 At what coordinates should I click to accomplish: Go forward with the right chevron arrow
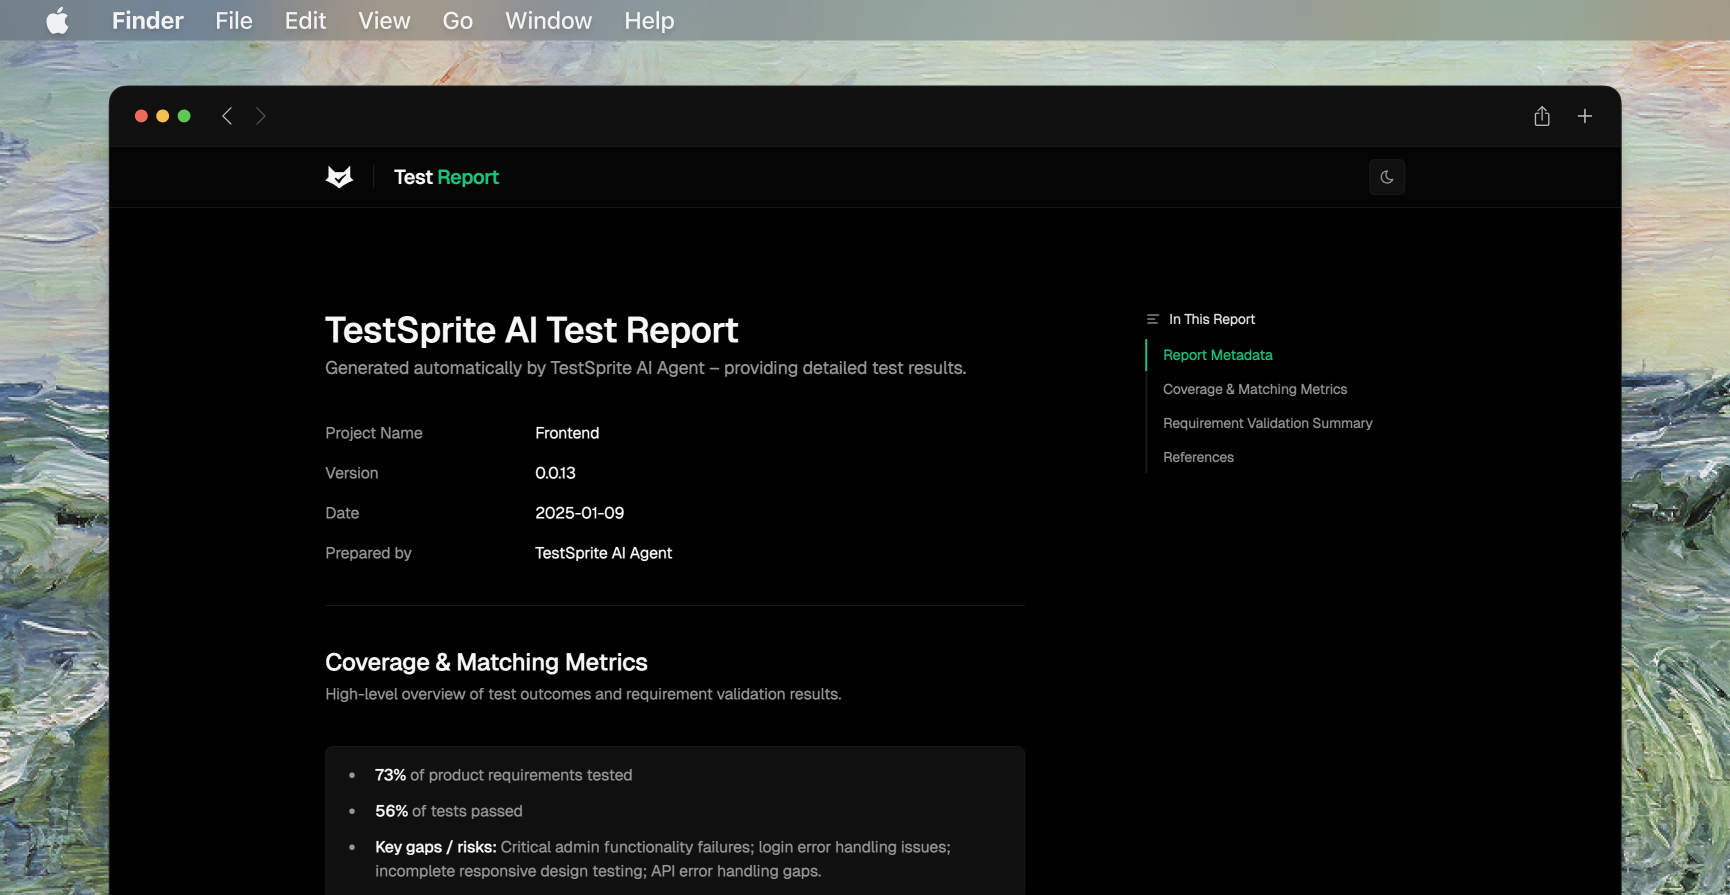coord(261,116)
